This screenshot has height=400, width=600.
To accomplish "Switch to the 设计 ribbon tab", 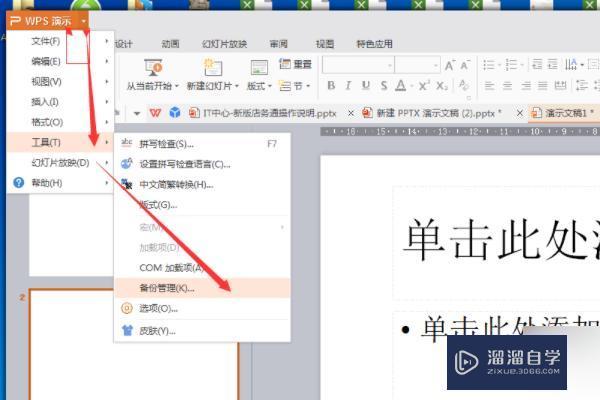I will tap(124, 44).
